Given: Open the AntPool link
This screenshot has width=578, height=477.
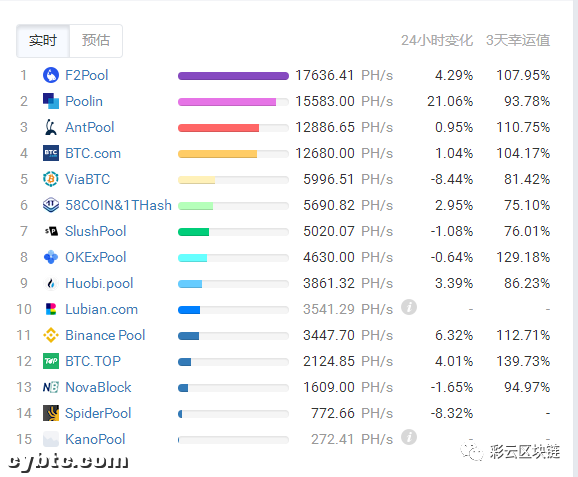Looking at the screenshot, I should coord(90,127).
